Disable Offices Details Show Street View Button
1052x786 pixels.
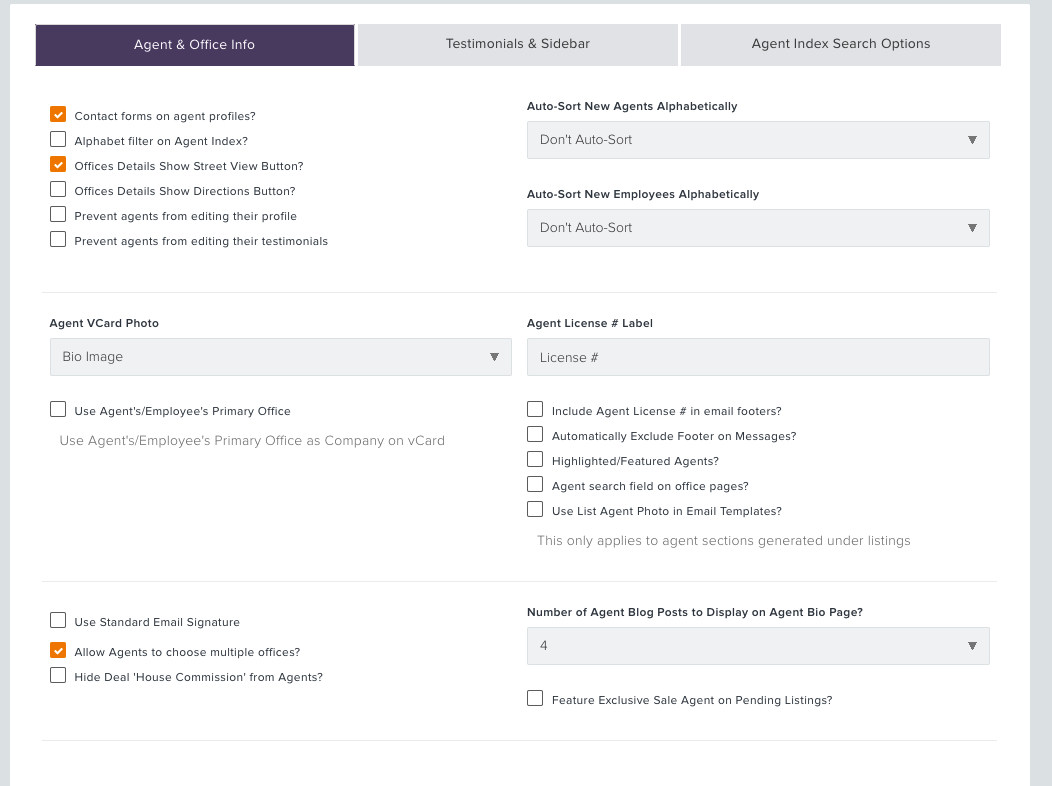click(x=58, y=164)
